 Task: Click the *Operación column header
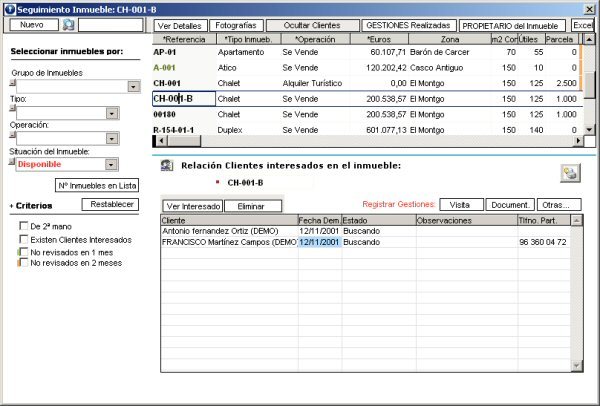coord(315,39)
